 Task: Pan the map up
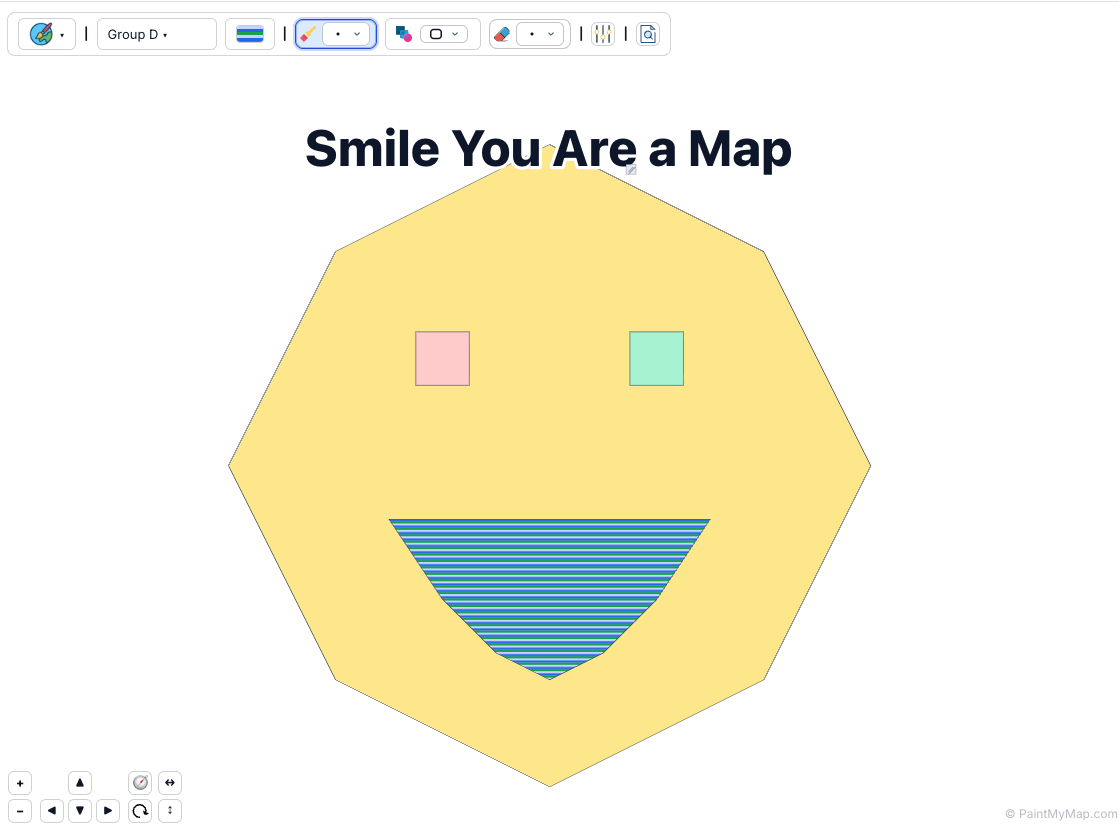pyautogui.click(x=80, y=783)
